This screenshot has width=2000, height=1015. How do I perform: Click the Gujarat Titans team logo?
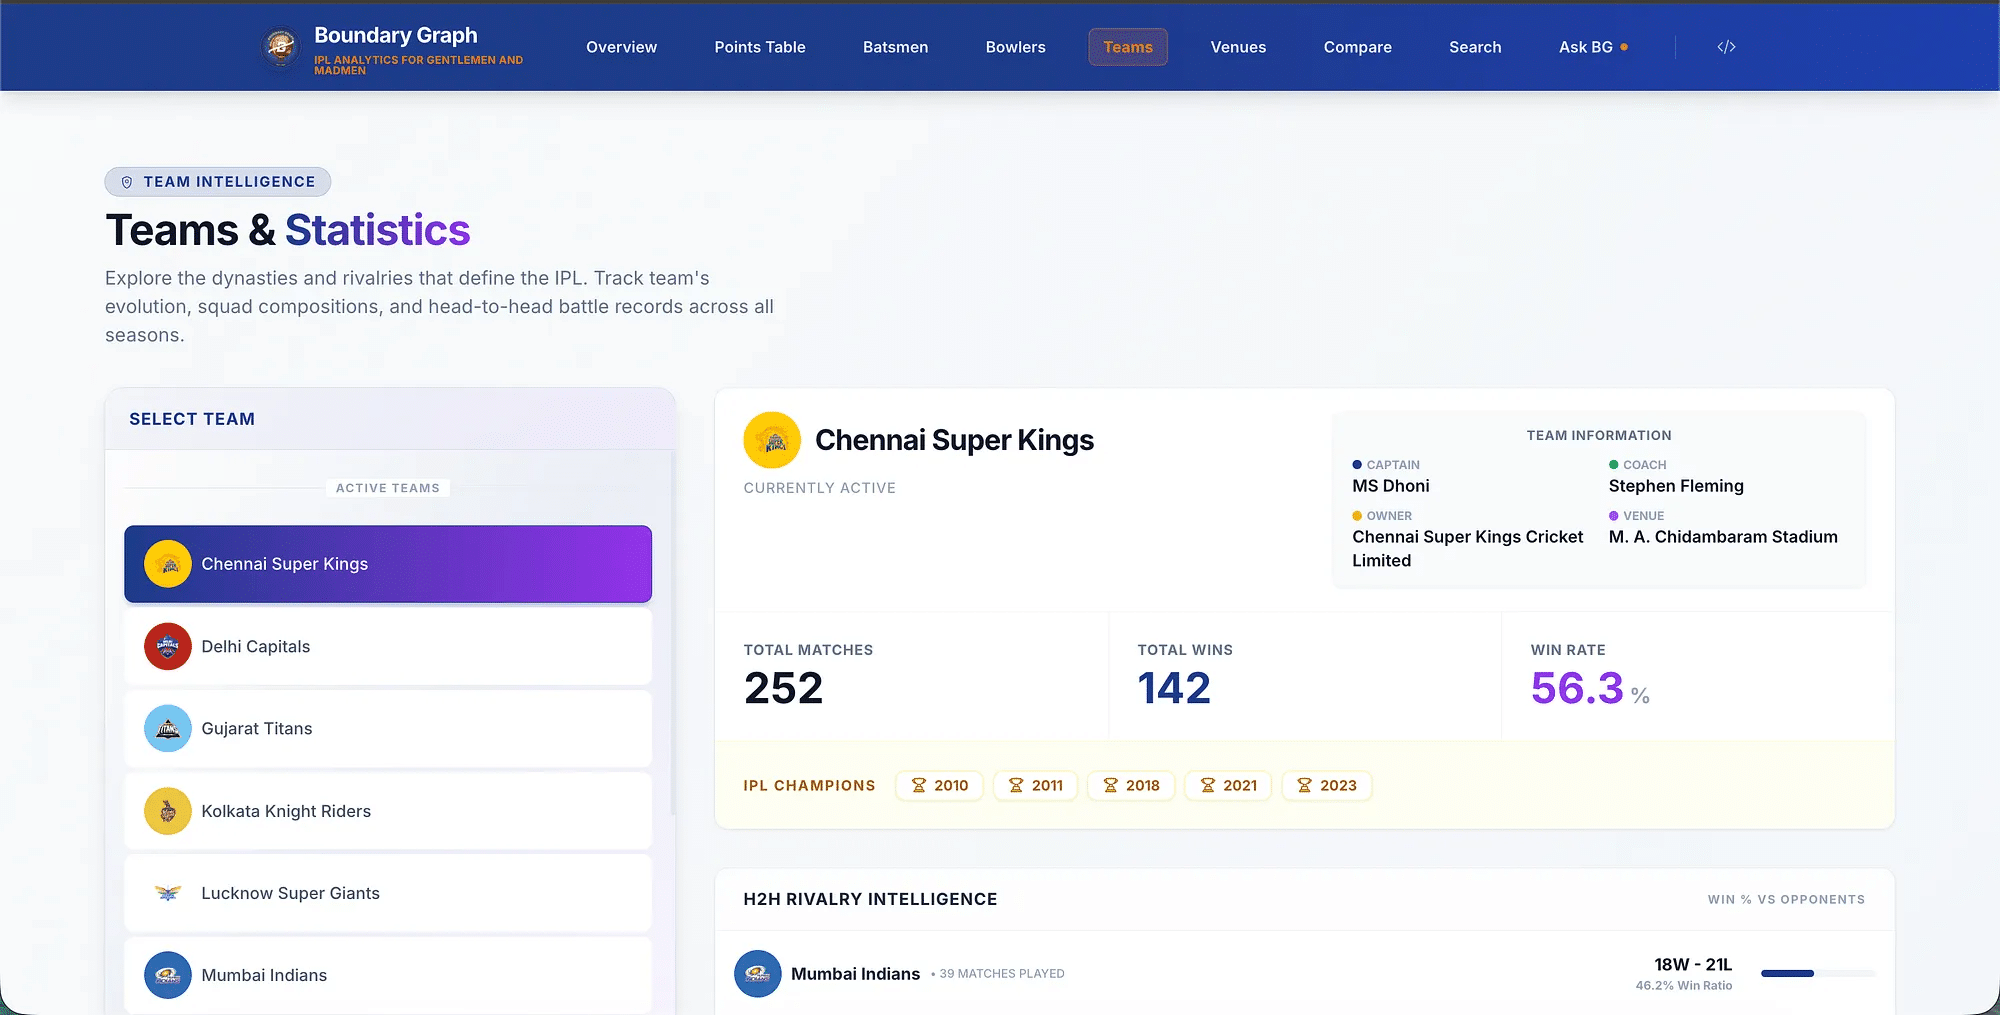168,729
